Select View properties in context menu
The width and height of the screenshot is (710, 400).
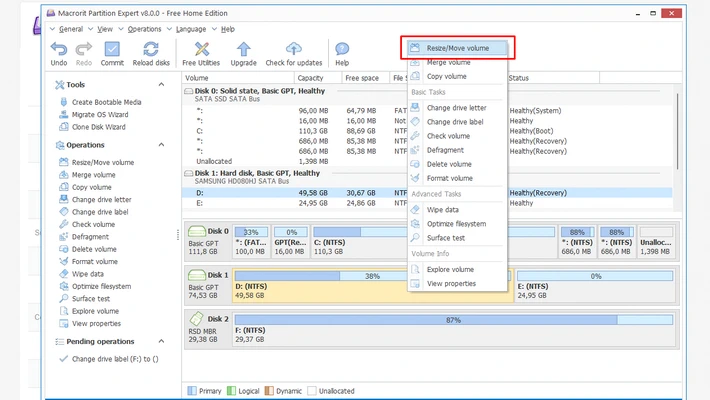457,284
